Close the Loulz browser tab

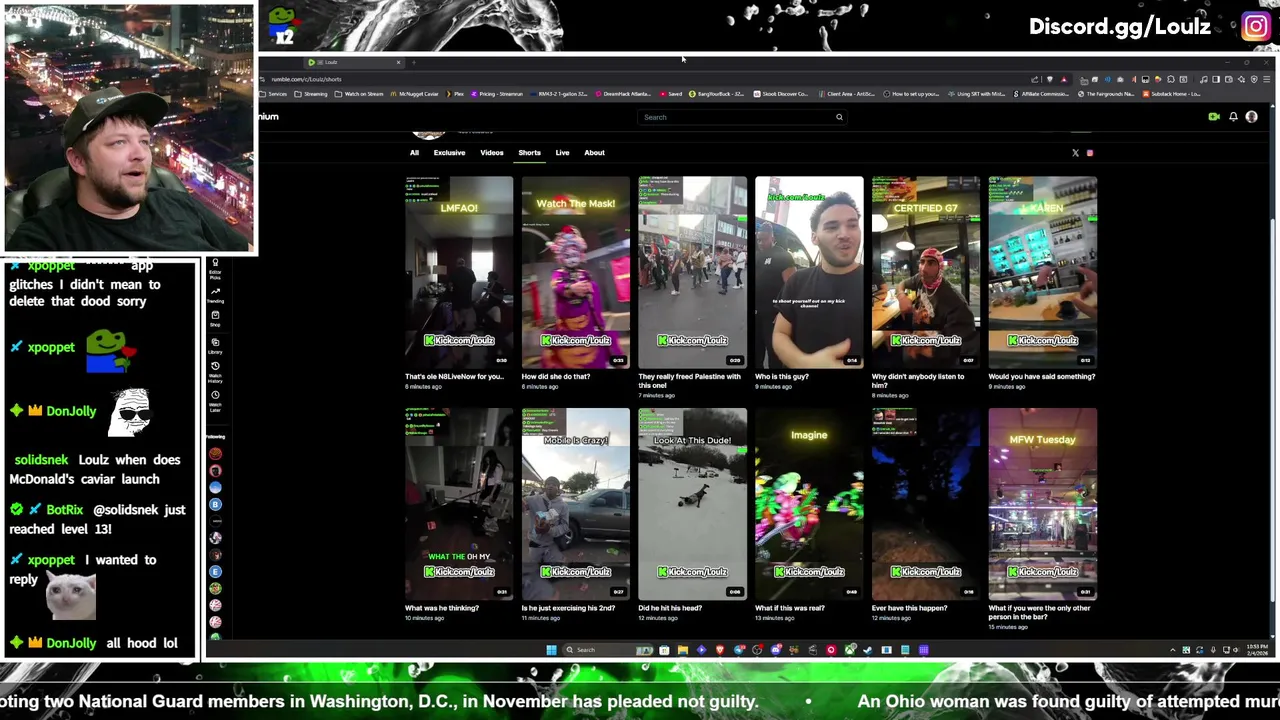coord(398,62)
